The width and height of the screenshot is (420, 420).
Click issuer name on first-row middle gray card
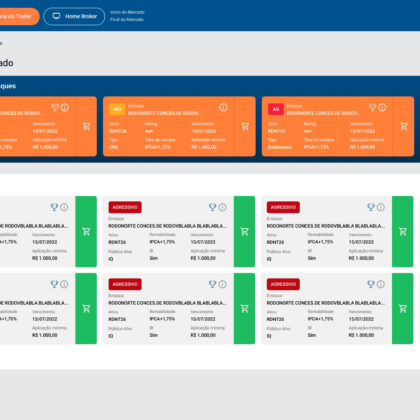pyautogui.click(x=167, y=226)
